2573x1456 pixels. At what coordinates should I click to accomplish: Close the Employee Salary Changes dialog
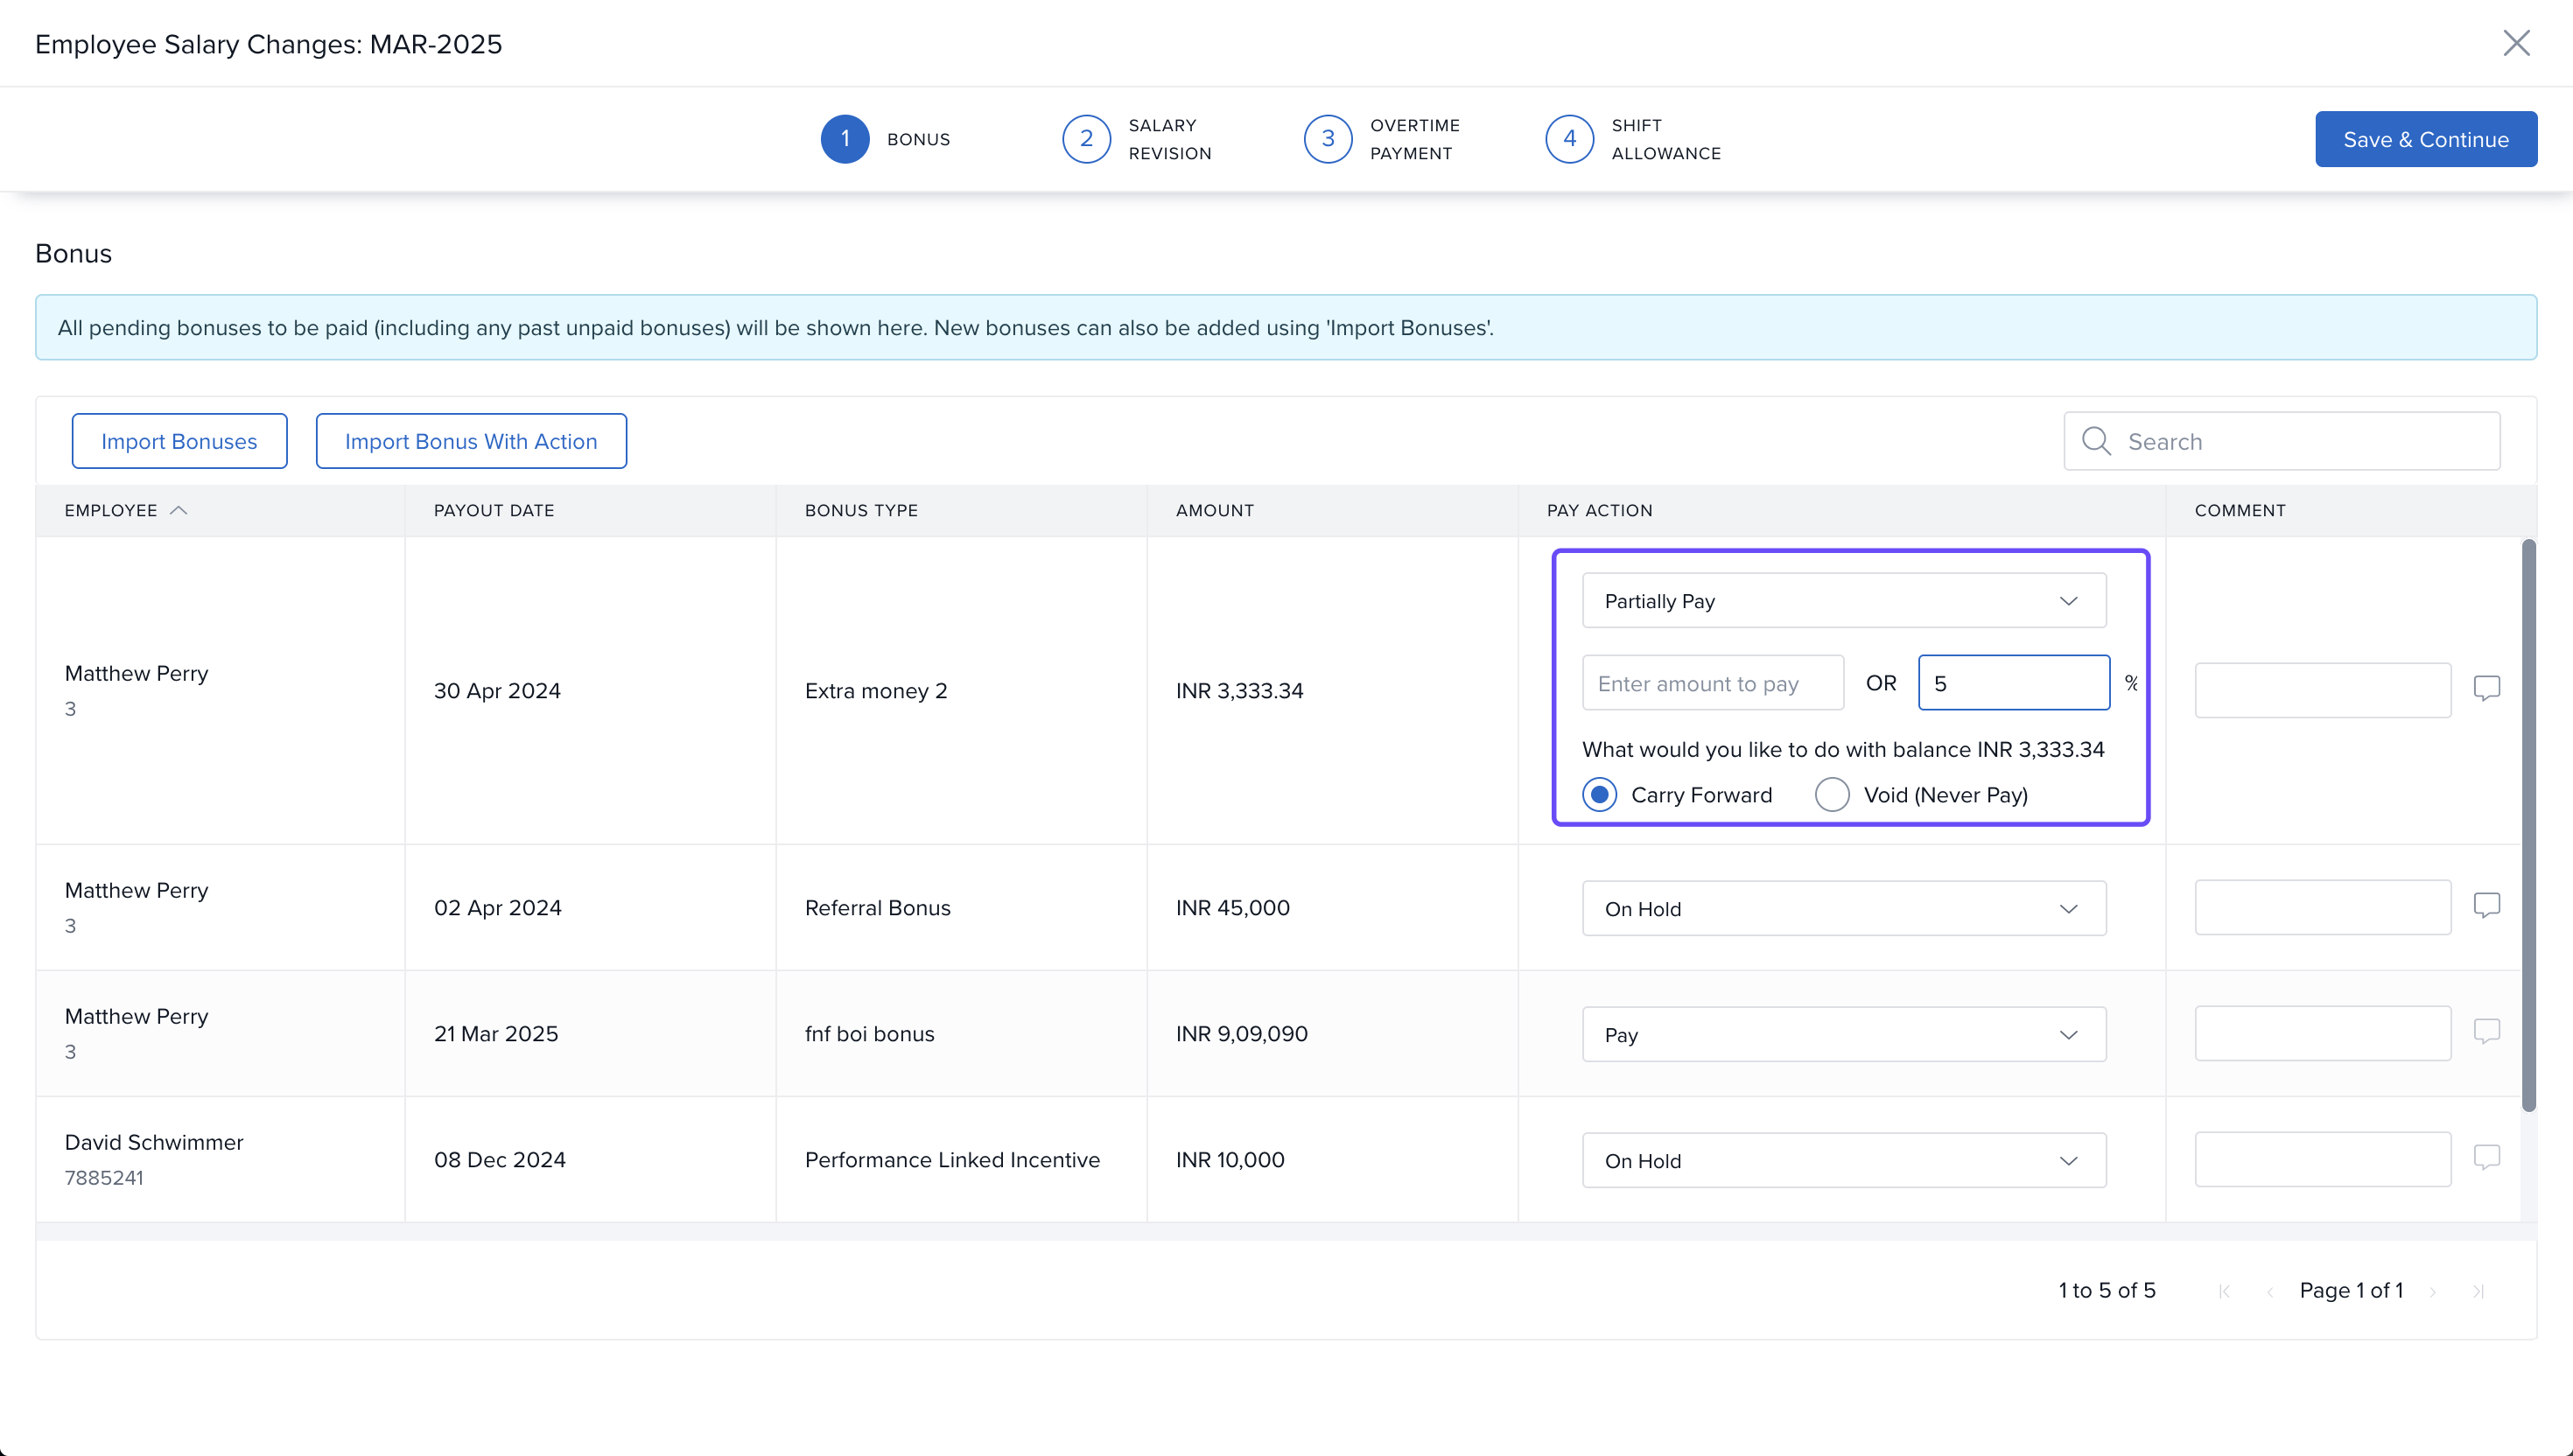click(2516, 43)
